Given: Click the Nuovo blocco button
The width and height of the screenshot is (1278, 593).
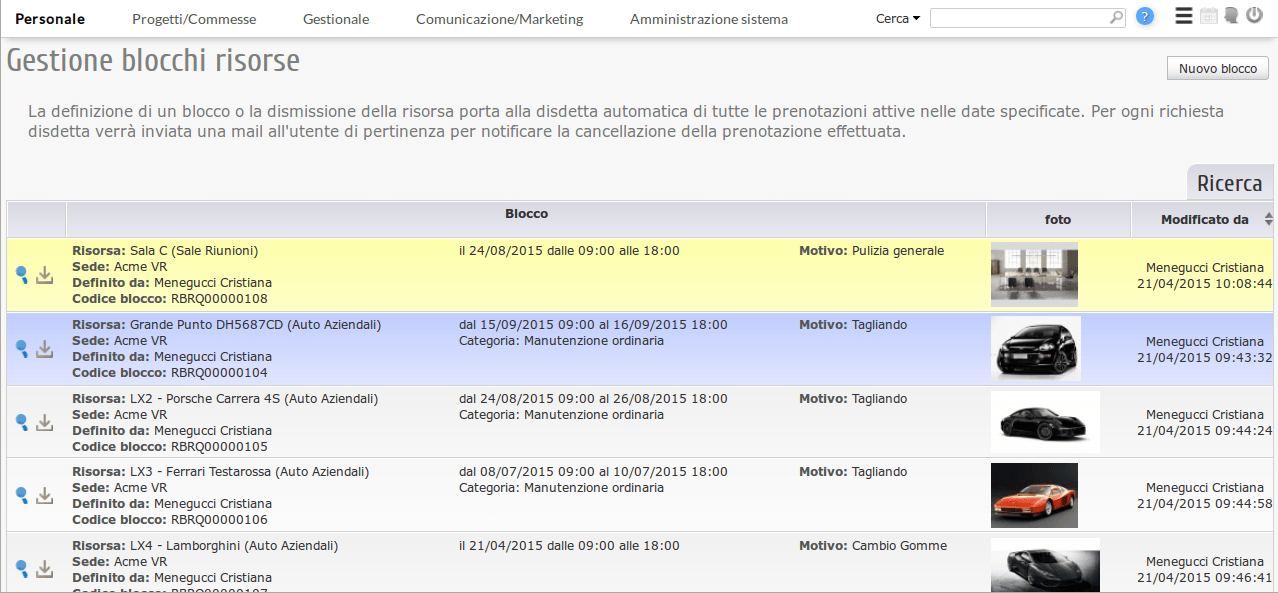Looking at the screenshot, I should point(1217,68).
